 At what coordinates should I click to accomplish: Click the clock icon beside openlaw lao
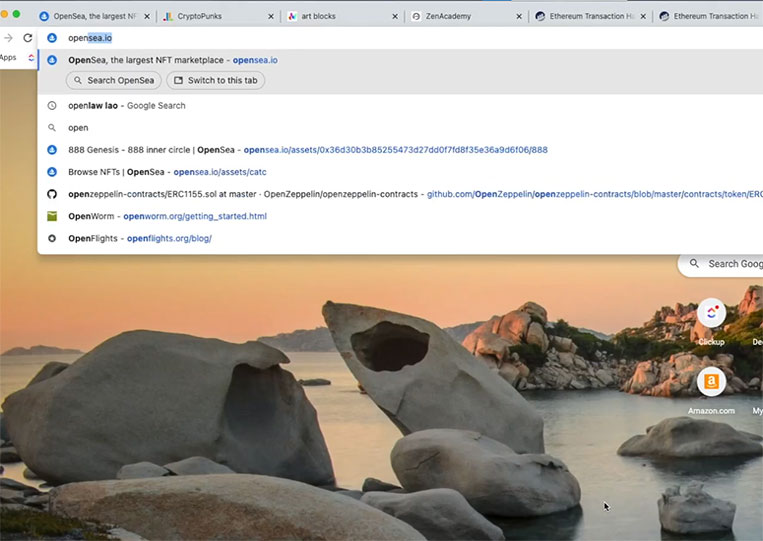click(52, 106)
